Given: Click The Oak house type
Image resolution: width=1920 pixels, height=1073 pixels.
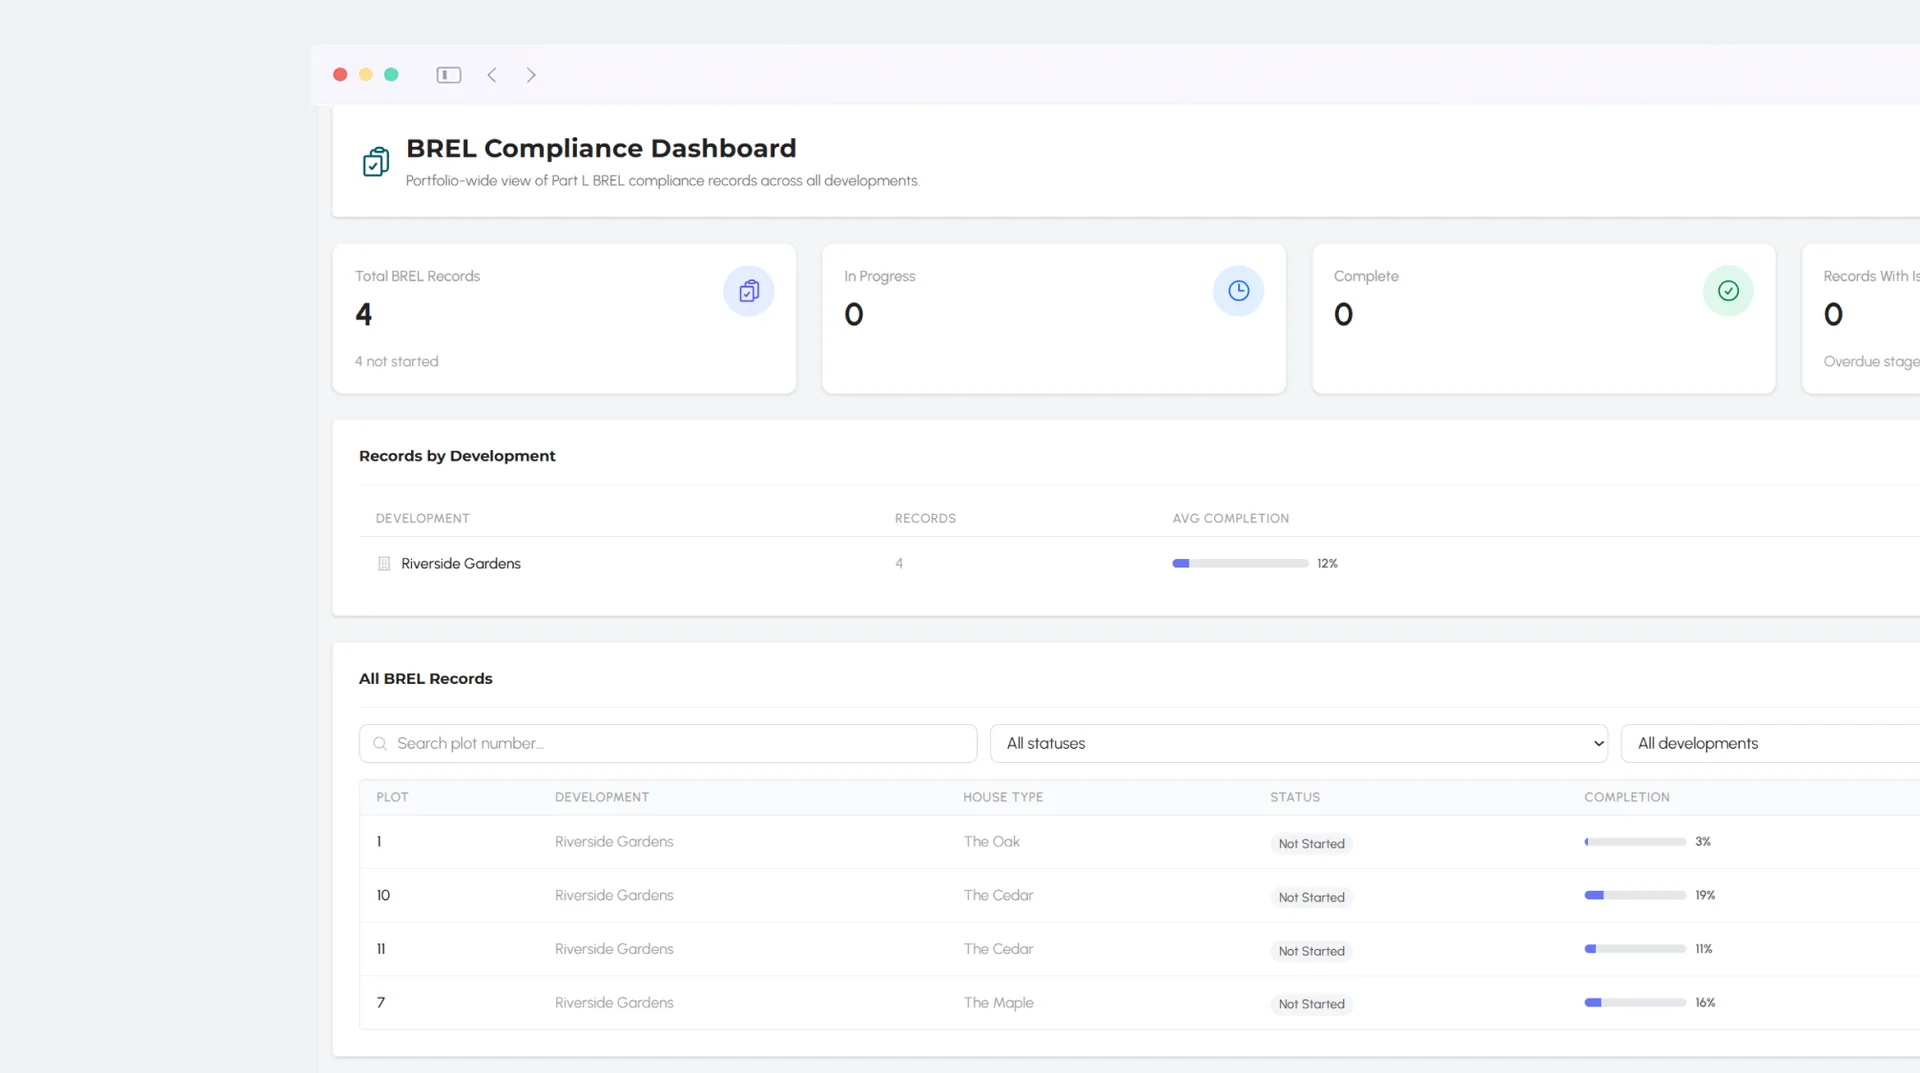Looking at the screenshot, I should coord(991,842).
